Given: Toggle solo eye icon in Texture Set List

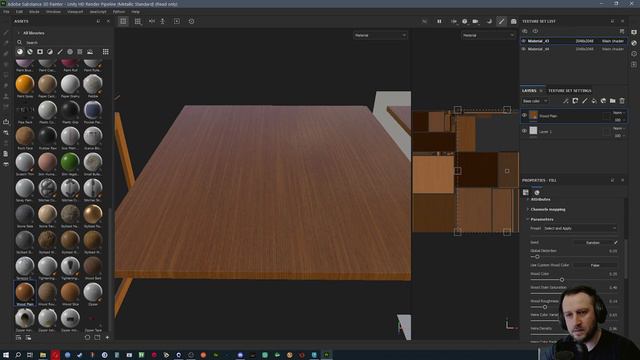Looking at the screenshot, I should [535, 31].
